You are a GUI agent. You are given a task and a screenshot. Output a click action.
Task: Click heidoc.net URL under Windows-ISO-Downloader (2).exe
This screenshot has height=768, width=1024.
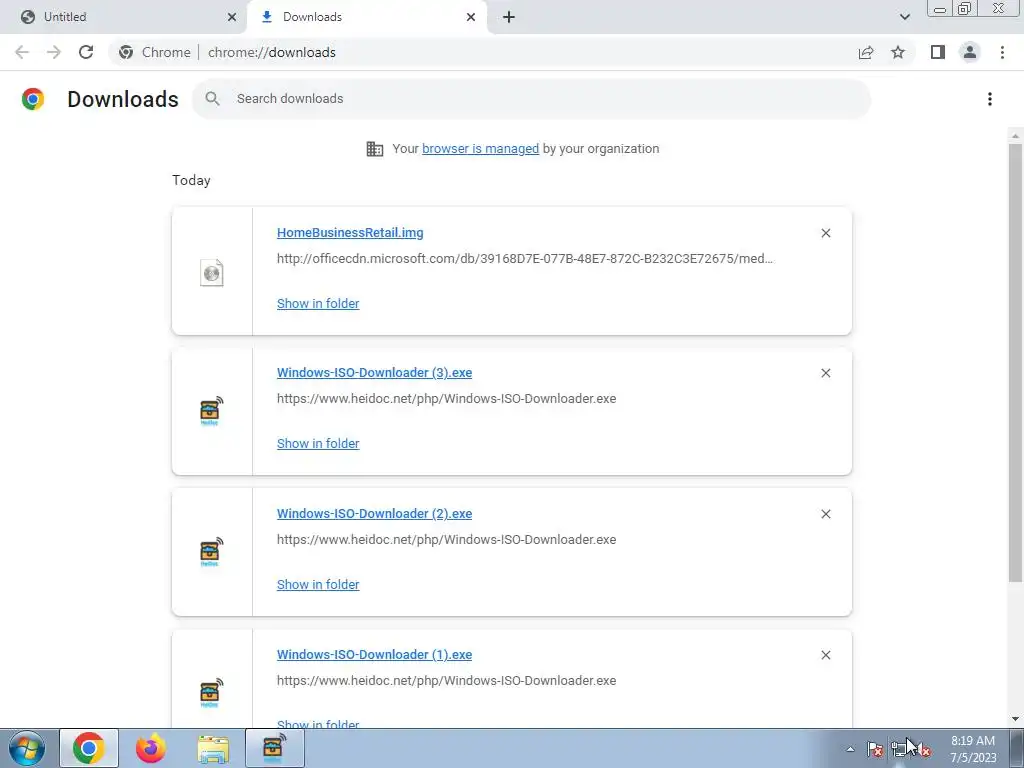coord(447,539)
